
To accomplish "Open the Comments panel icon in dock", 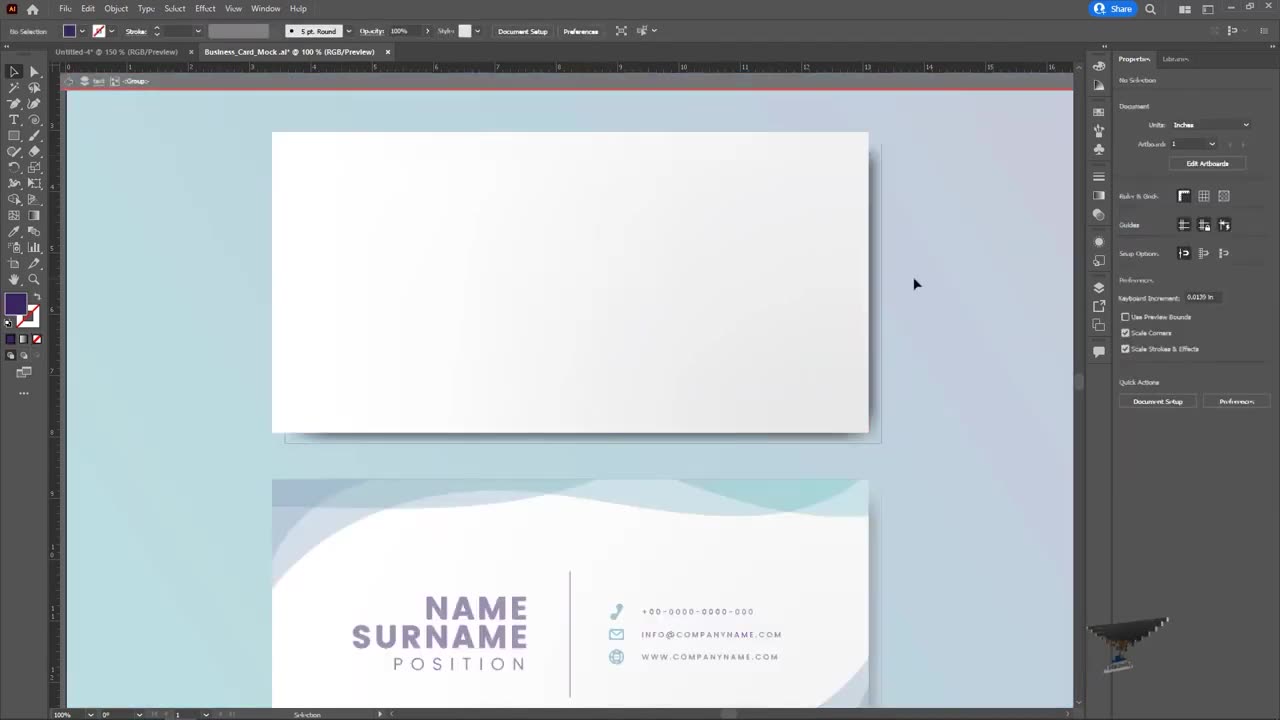I will coord(1099,352).
